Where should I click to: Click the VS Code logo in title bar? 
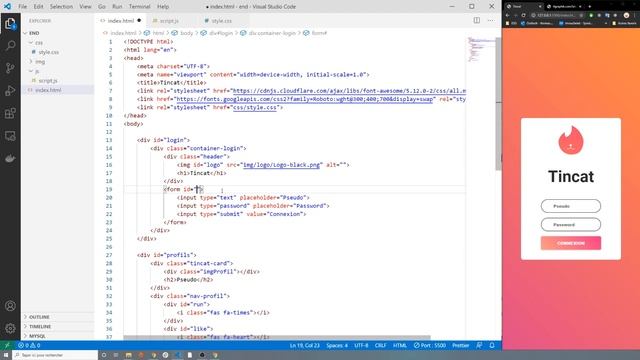(7, 7)
